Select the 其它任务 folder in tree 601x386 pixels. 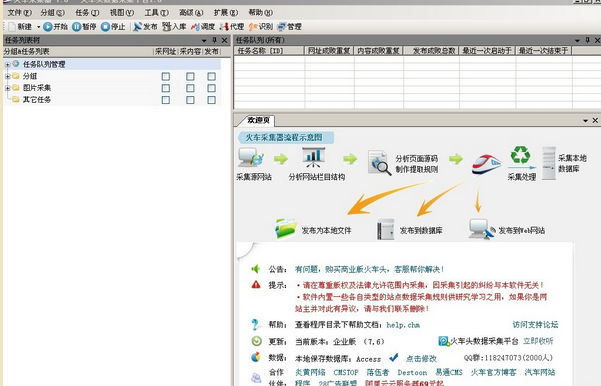click(37, 100)
